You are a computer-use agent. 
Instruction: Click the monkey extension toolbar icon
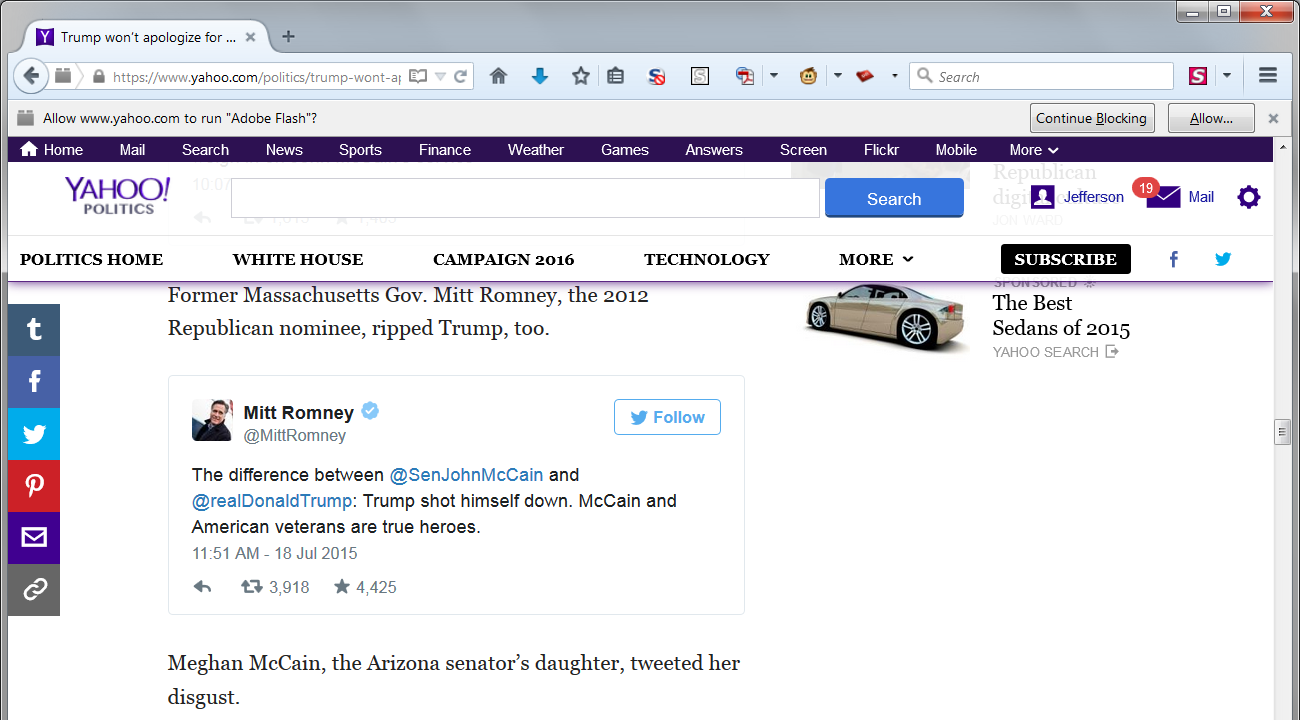(x=808, y=76)
